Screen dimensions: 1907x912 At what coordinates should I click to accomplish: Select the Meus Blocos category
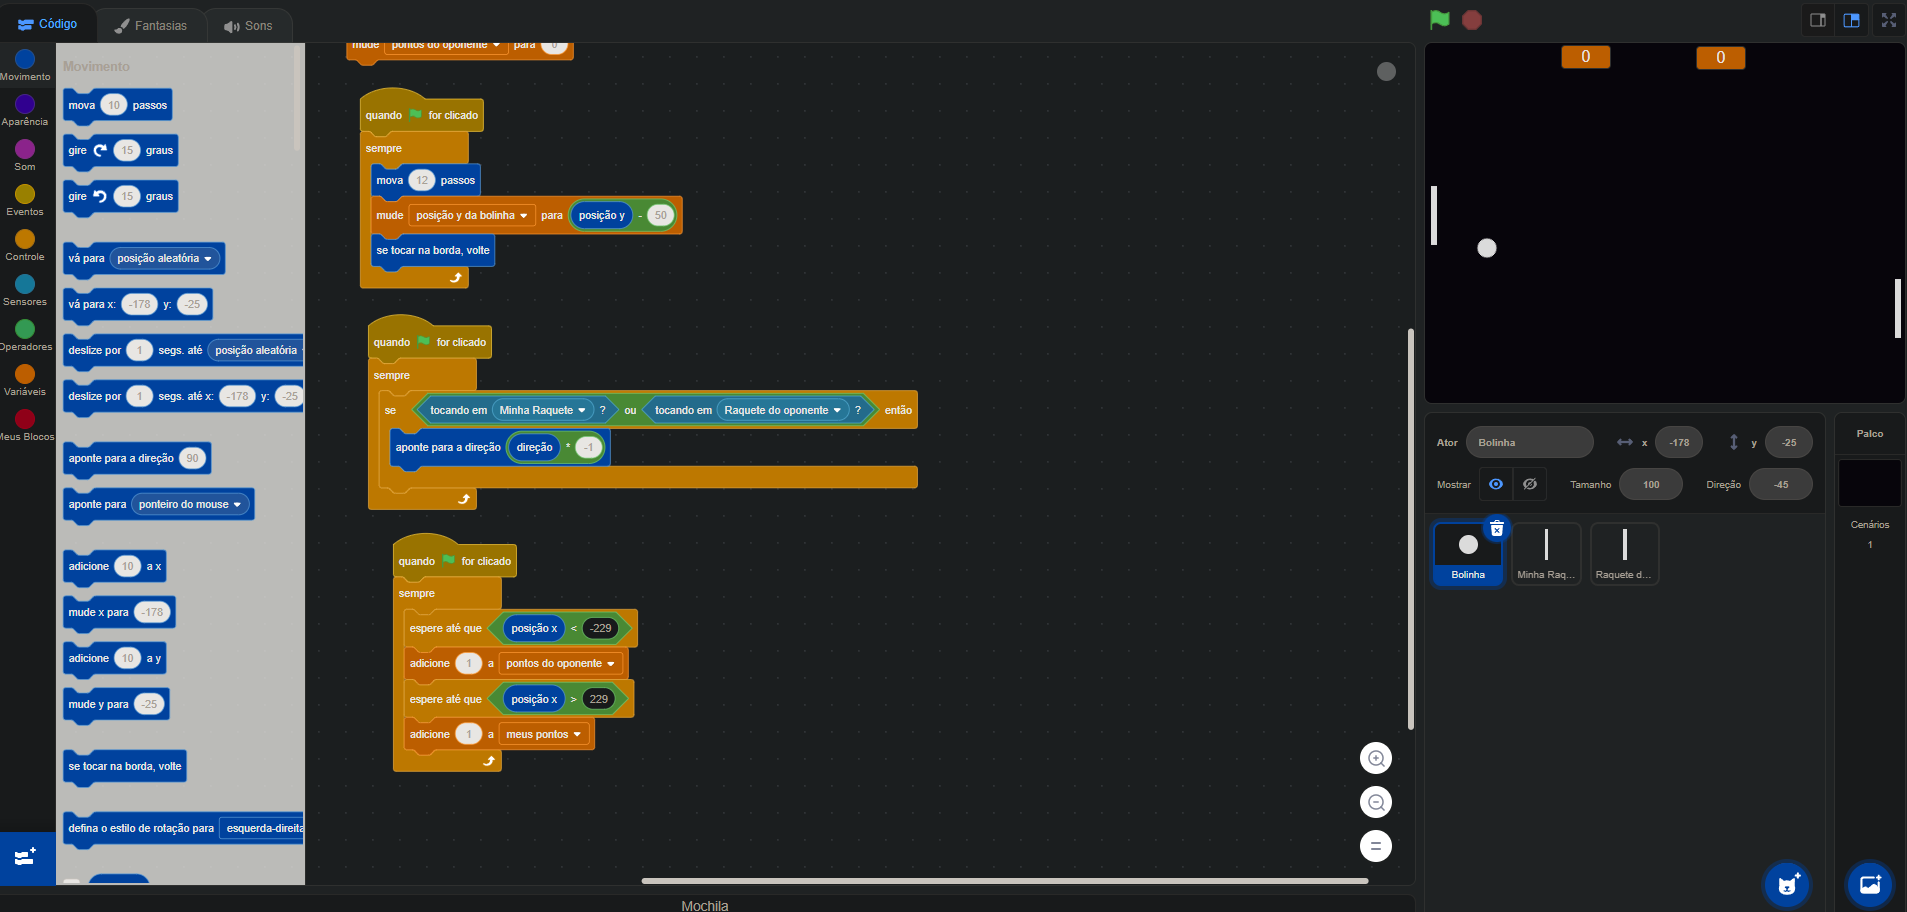(x=25, y=425)
